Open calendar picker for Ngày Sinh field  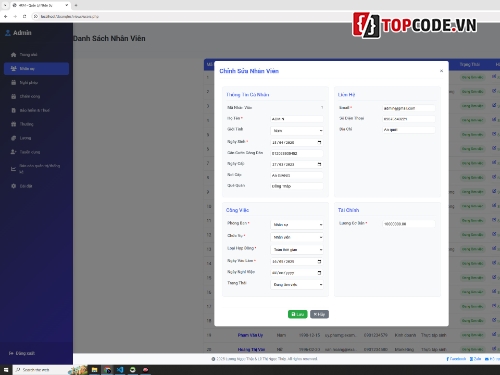[x=319, y=142]
